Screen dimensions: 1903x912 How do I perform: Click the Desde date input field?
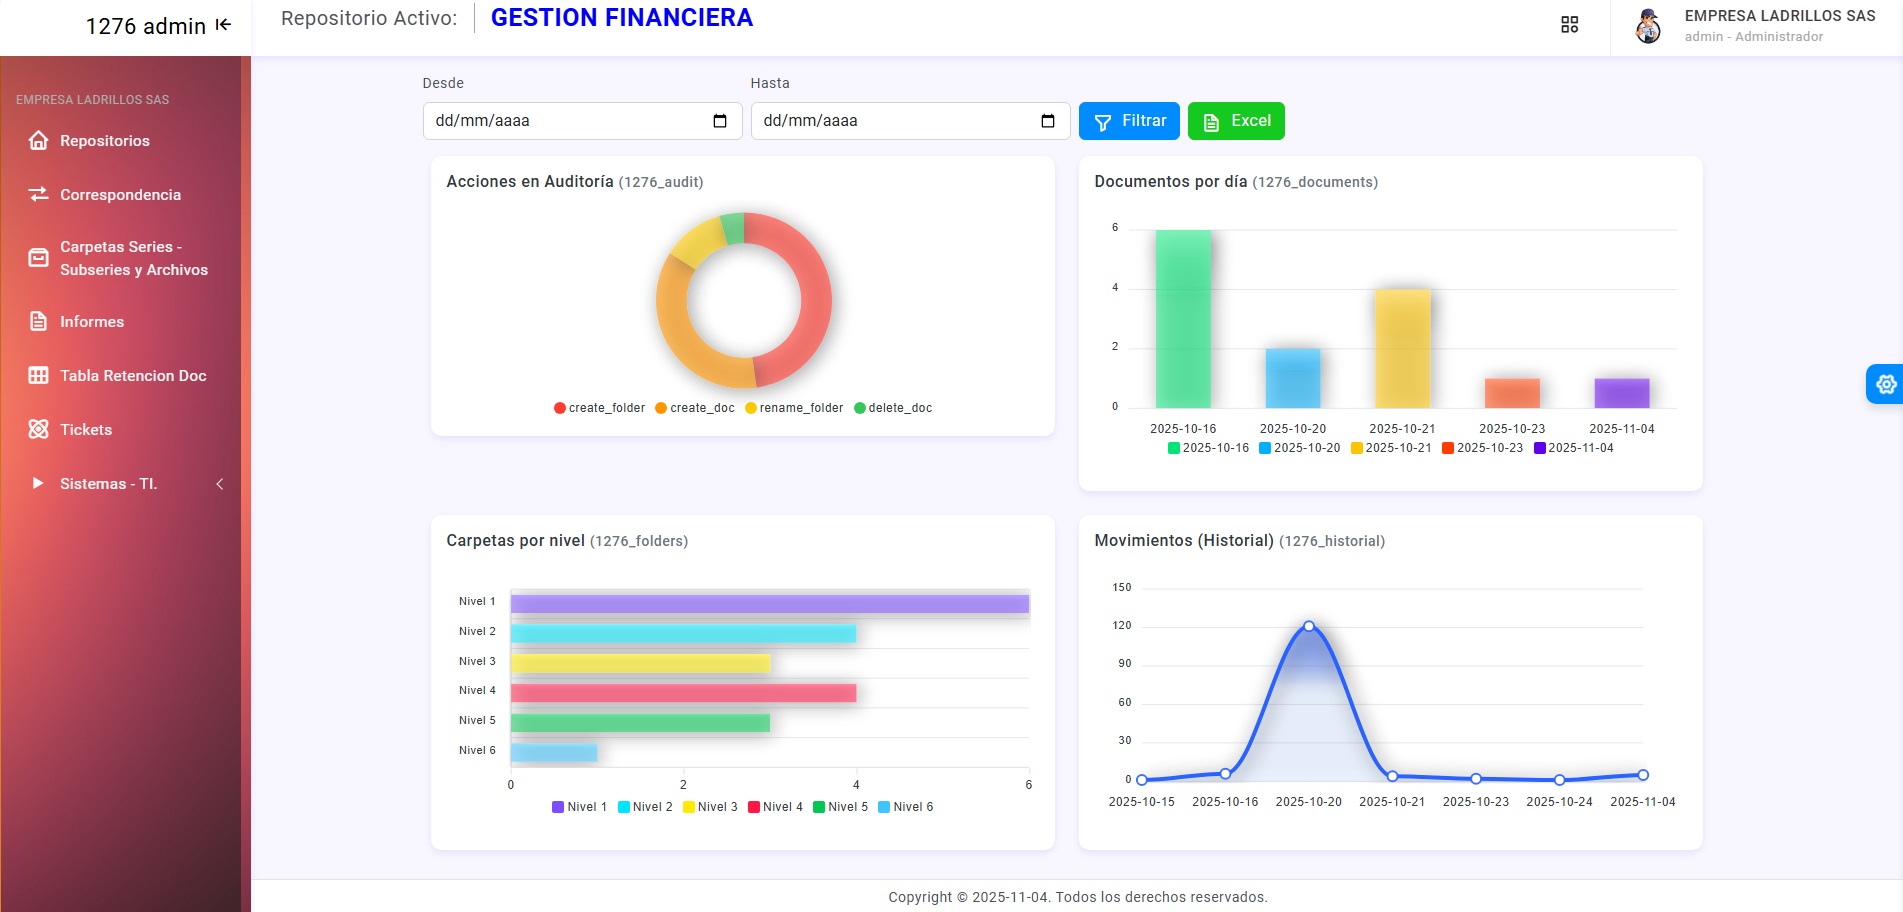(x=565, y=121)
